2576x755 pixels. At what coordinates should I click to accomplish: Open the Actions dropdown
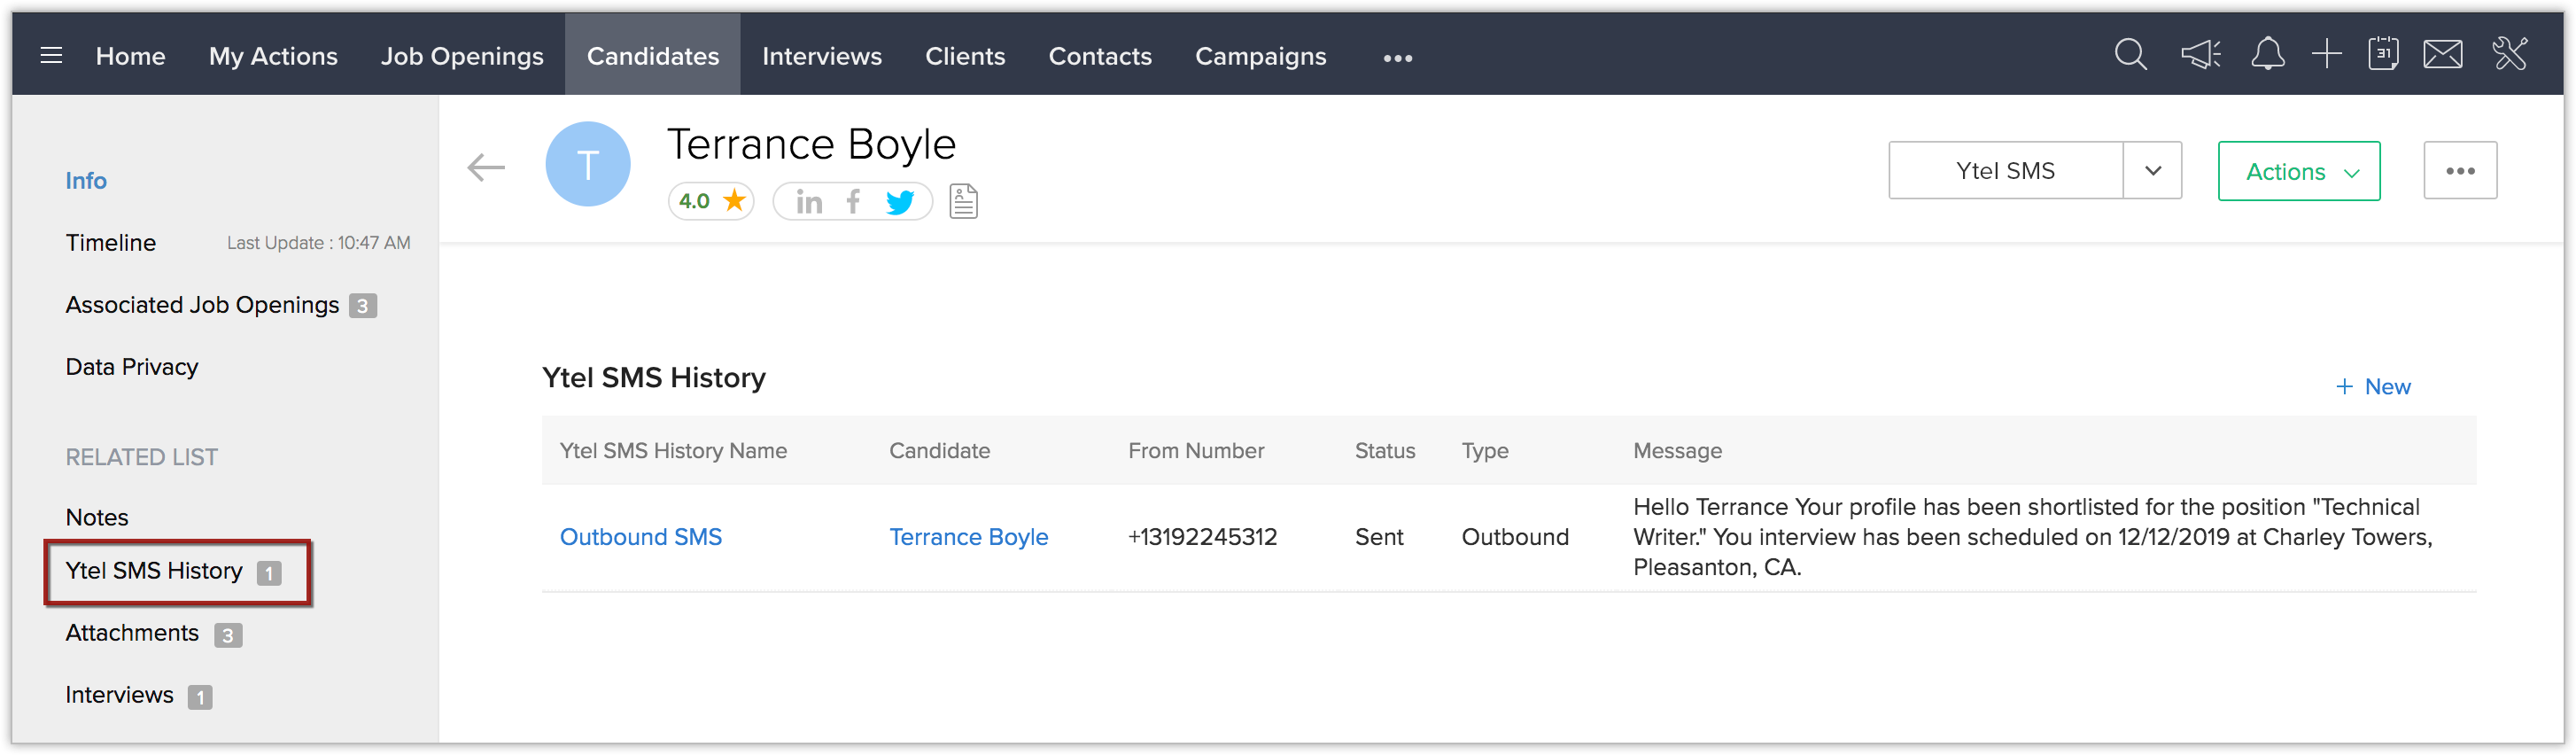tap(2298, 171)
